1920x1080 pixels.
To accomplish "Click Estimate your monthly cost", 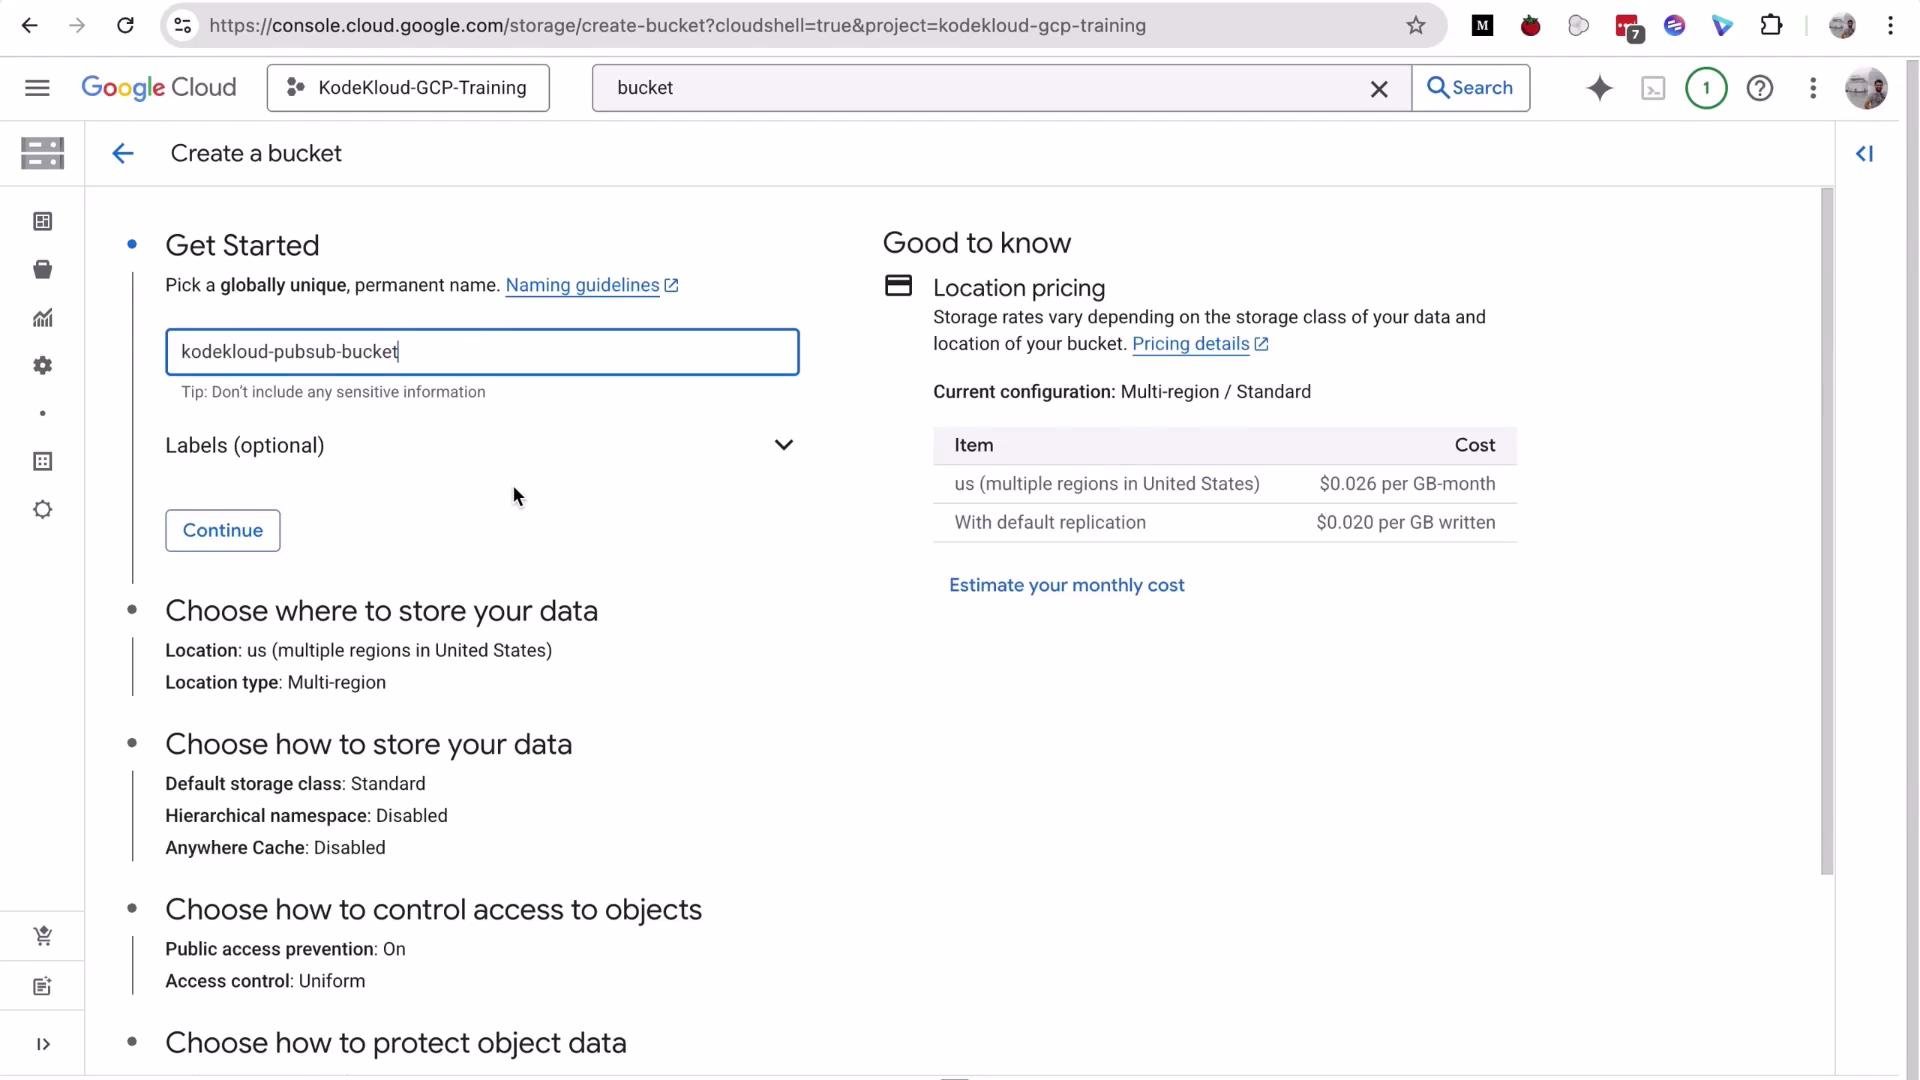I will pos(1067,585).
